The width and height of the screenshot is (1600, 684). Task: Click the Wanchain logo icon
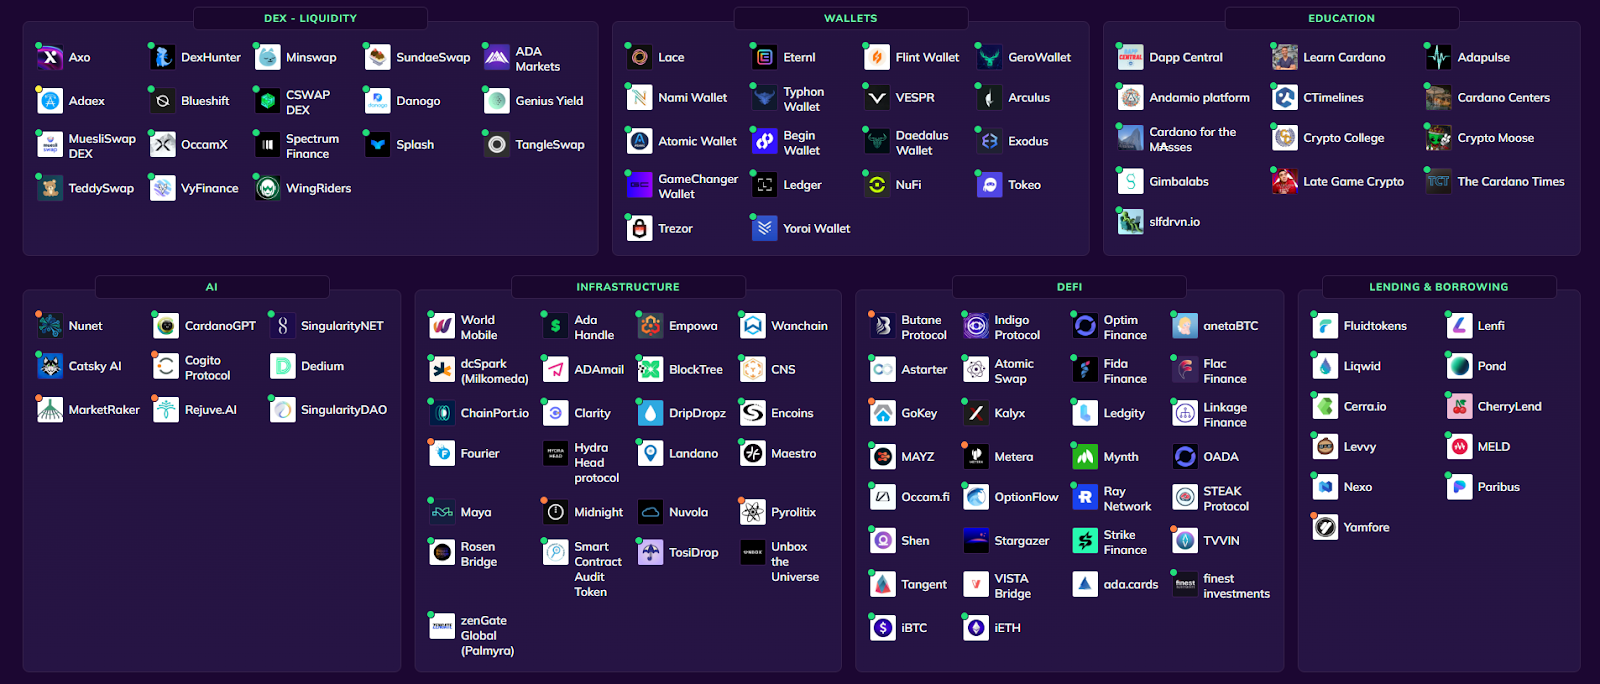pyautogui.click(x=753, y=326)
